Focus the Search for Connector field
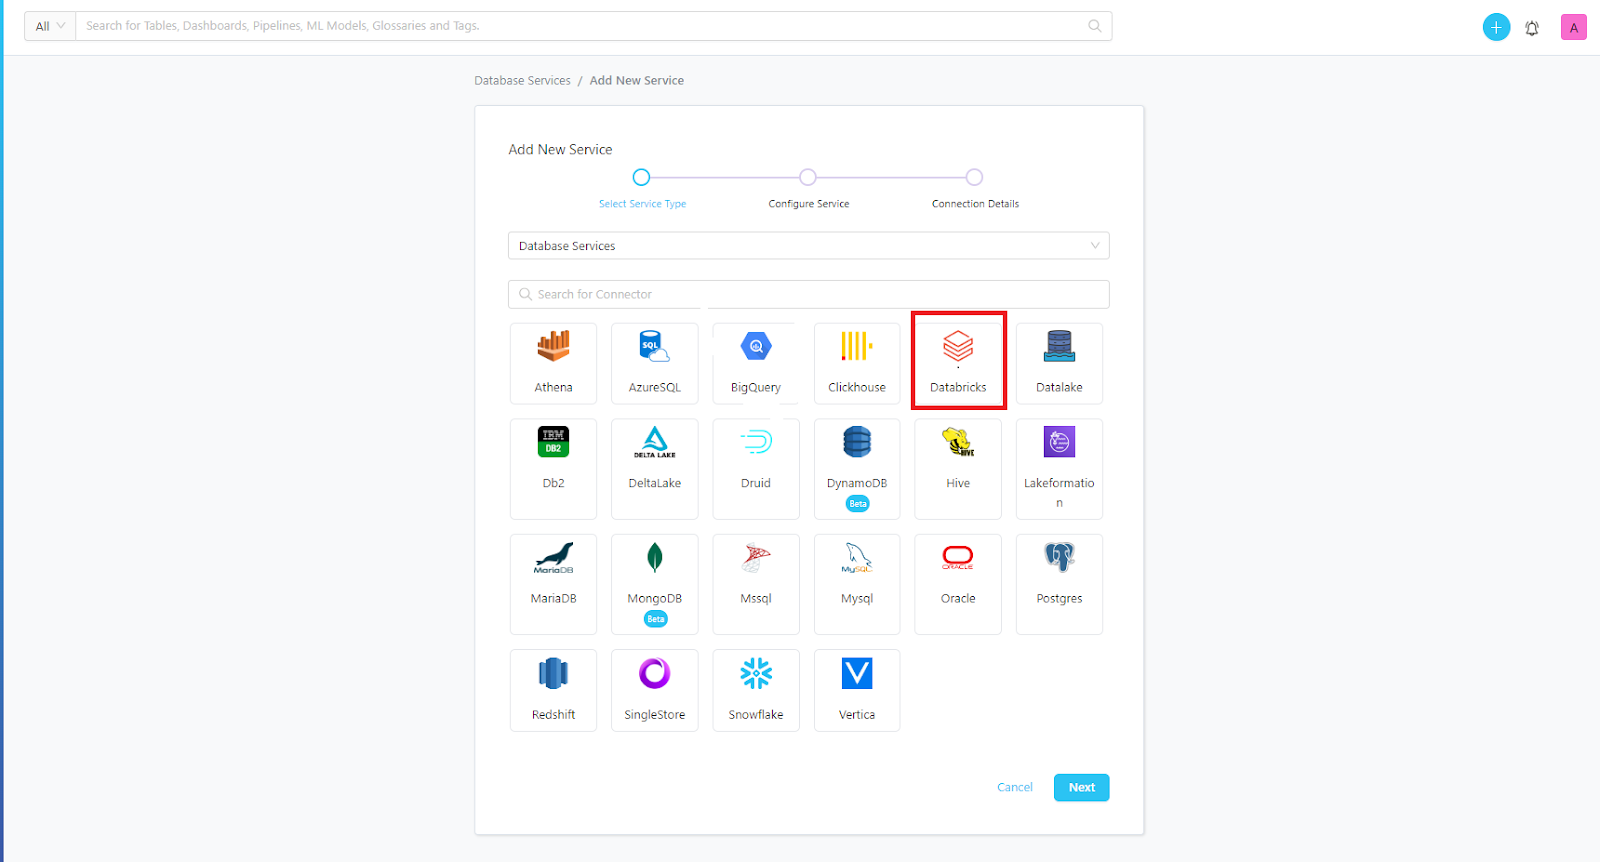1600x862 pixels. click(x=808, y=295)
